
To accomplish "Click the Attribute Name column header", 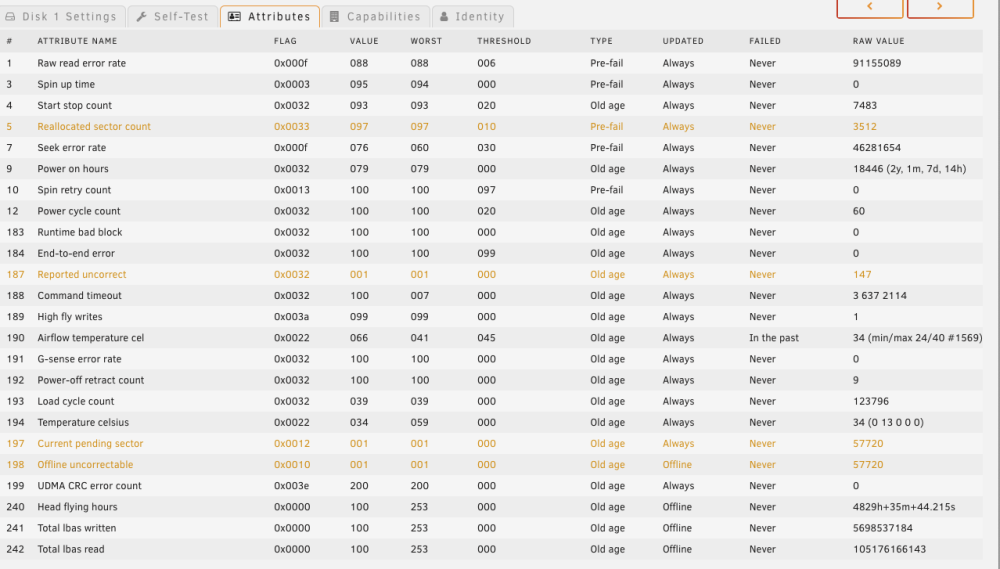I will [77, 41].
